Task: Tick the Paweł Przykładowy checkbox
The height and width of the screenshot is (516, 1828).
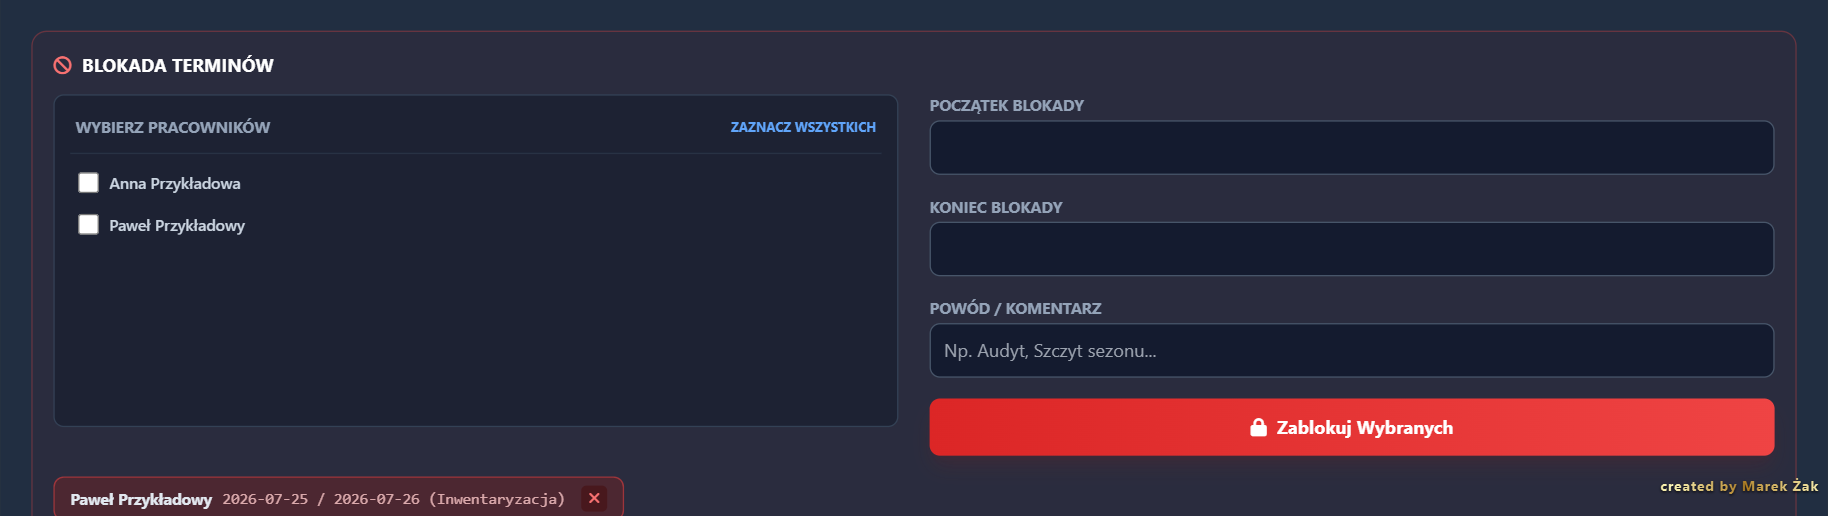Action: [89, 224]
